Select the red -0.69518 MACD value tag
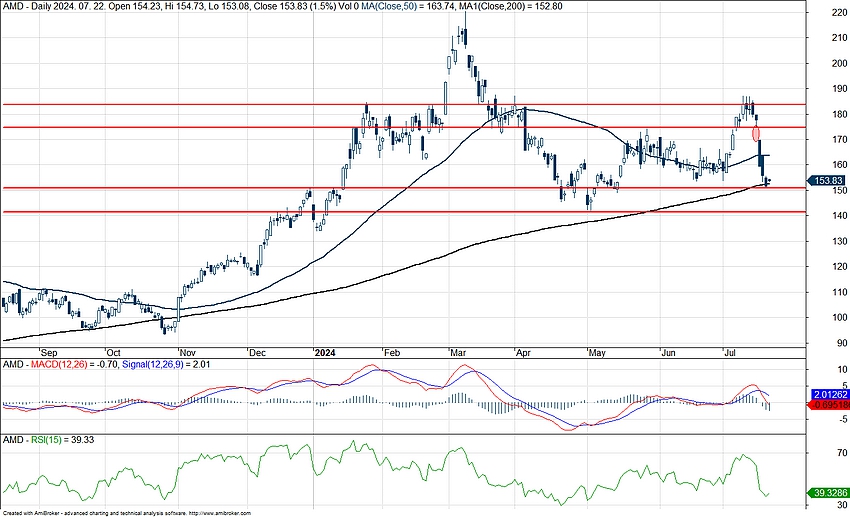The height and width of the screenshot is (517, 850). click(x=829, y=405)
